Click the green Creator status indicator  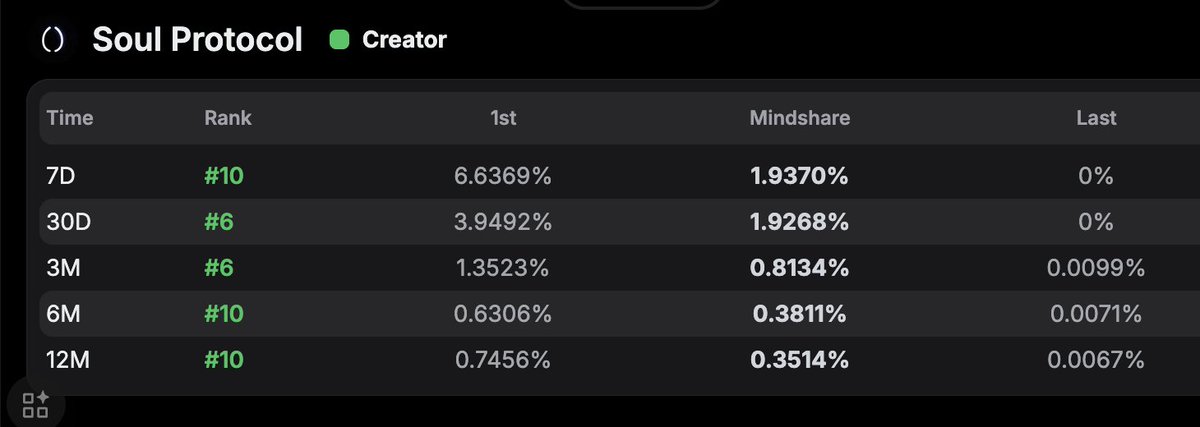pyautogui.click(x=340, y=40)
